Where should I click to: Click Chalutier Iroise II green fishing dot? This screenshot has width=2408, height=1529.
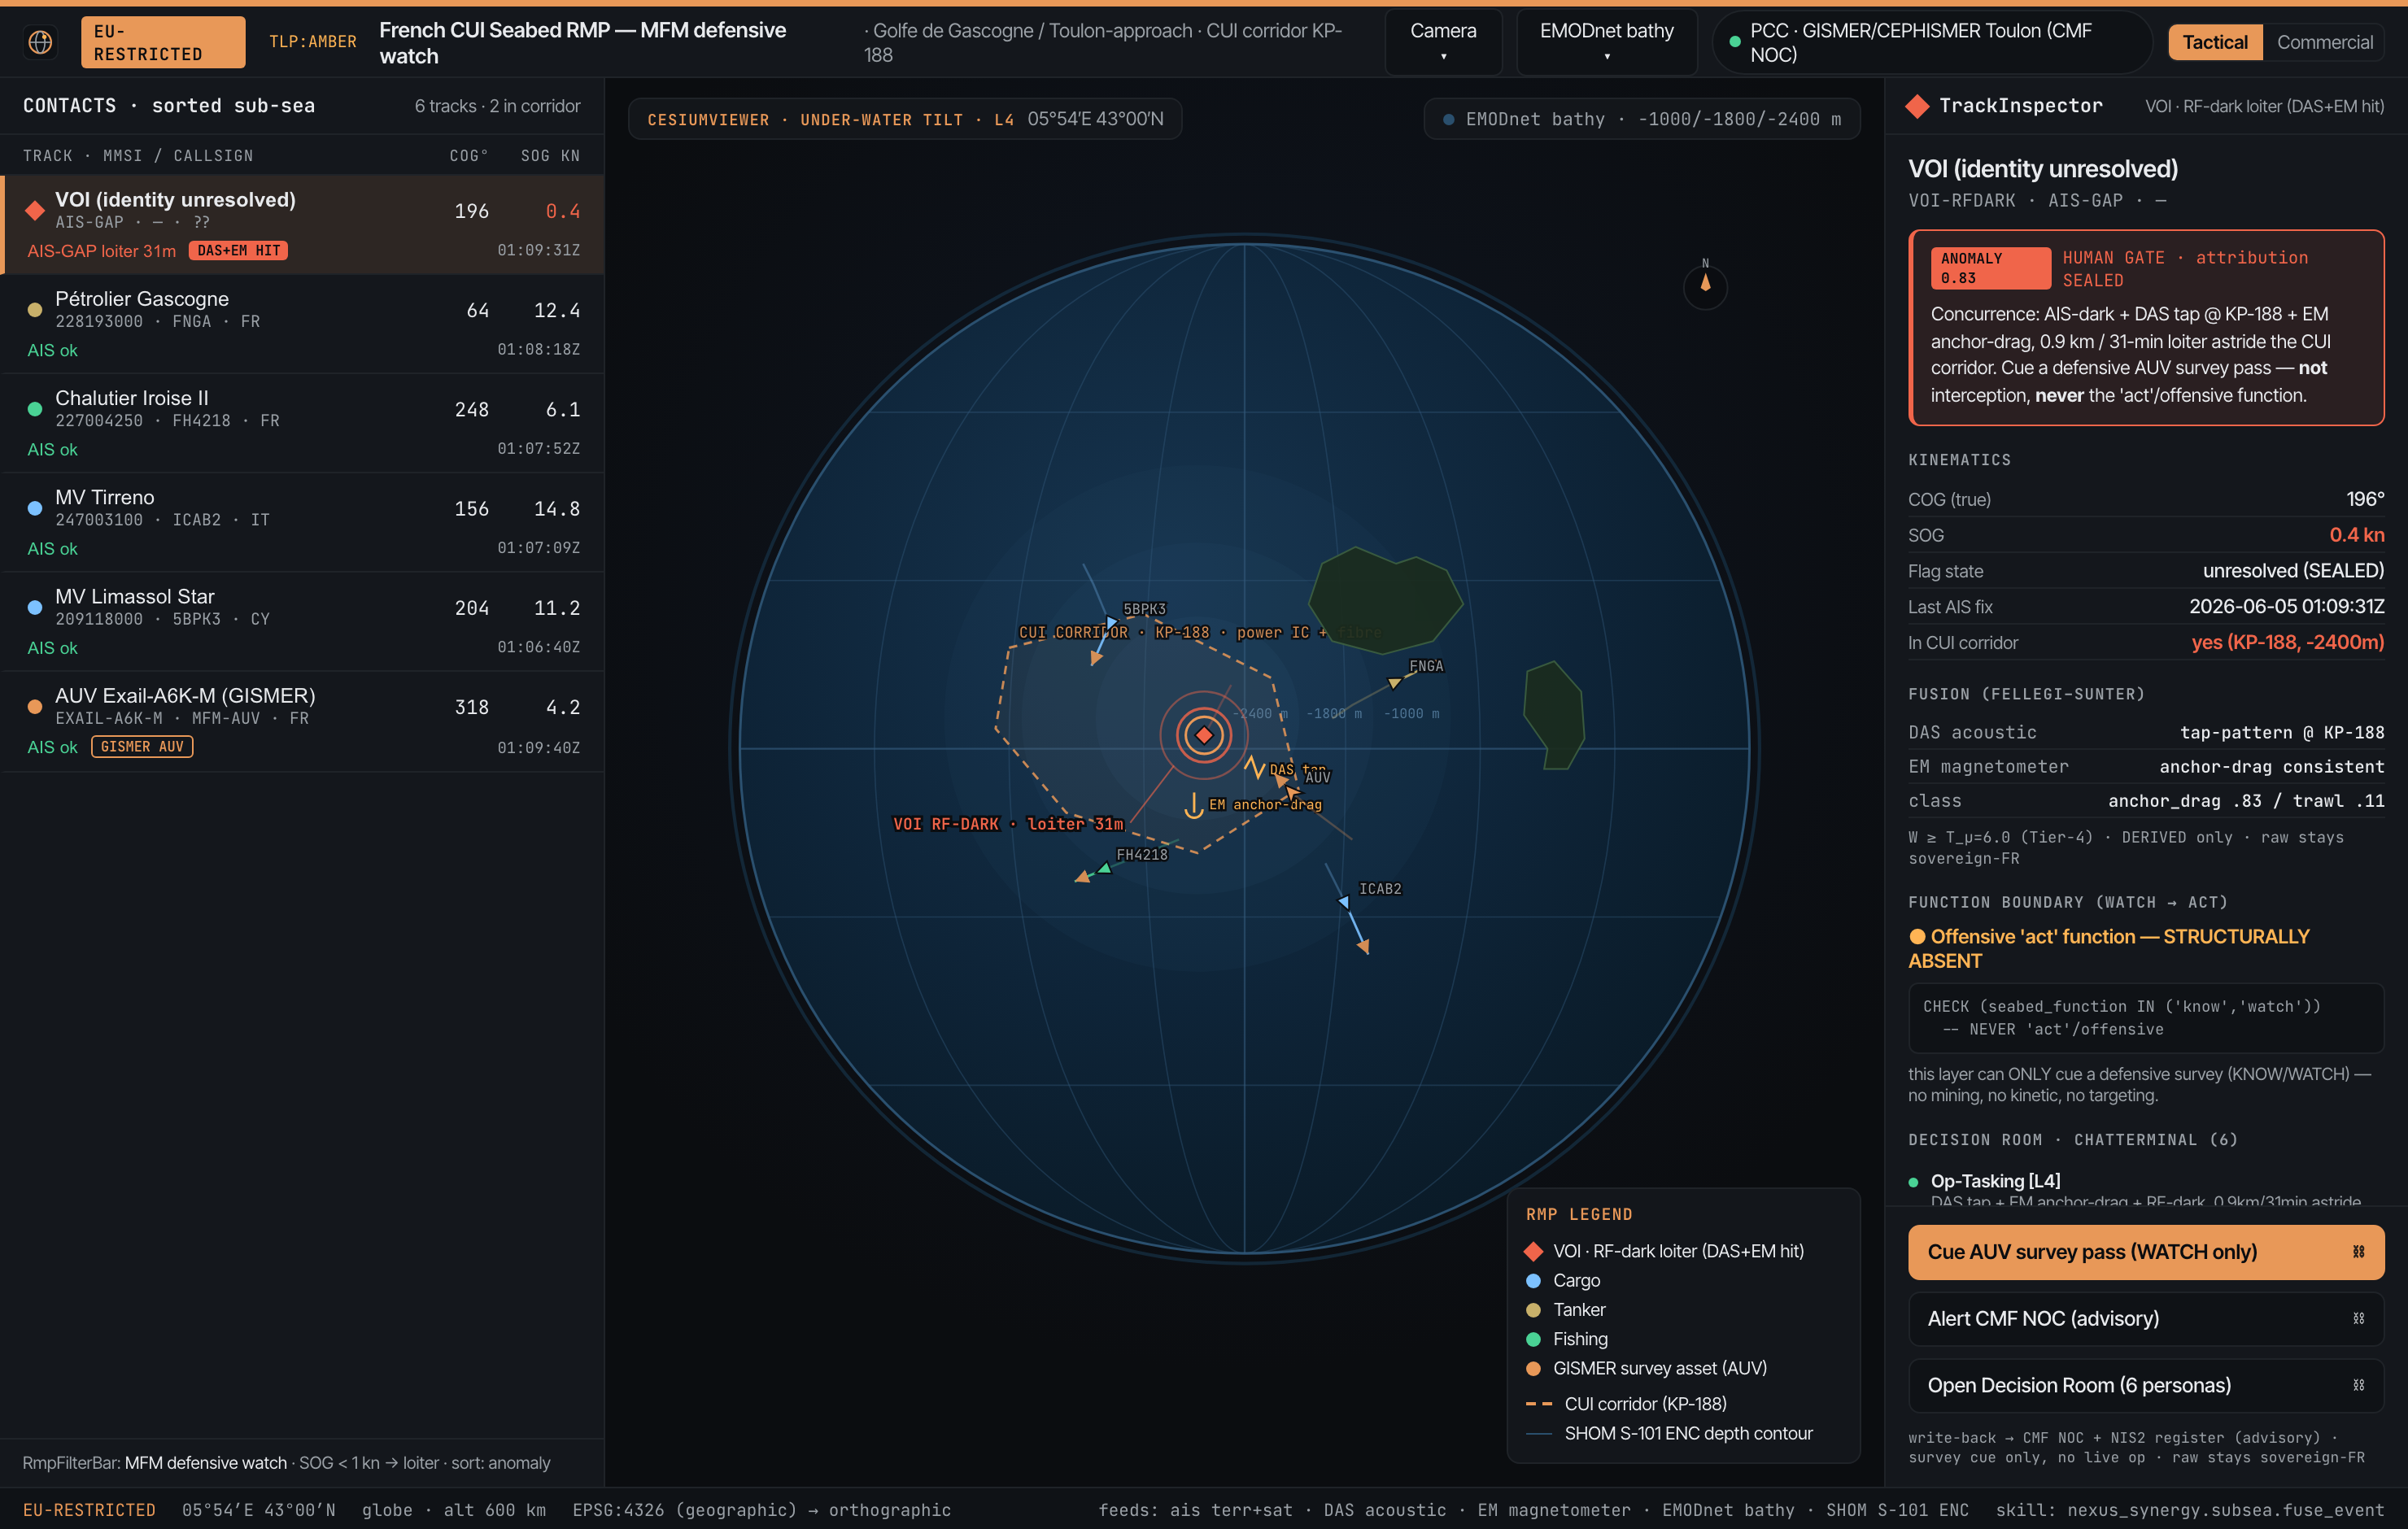point(35,409)
